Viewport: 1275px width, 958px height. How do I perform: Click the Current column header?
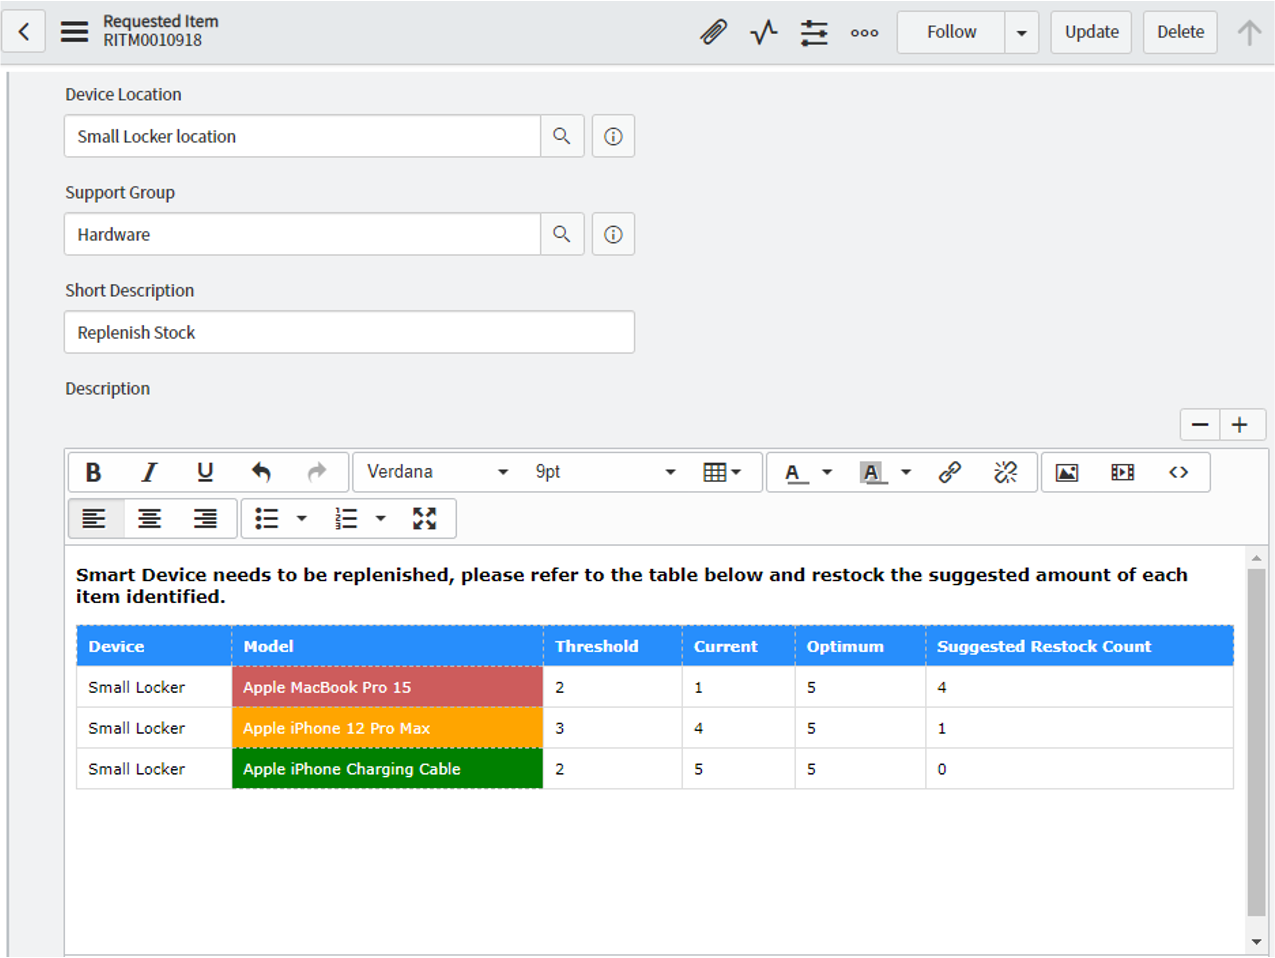click(x=738, y=646)
